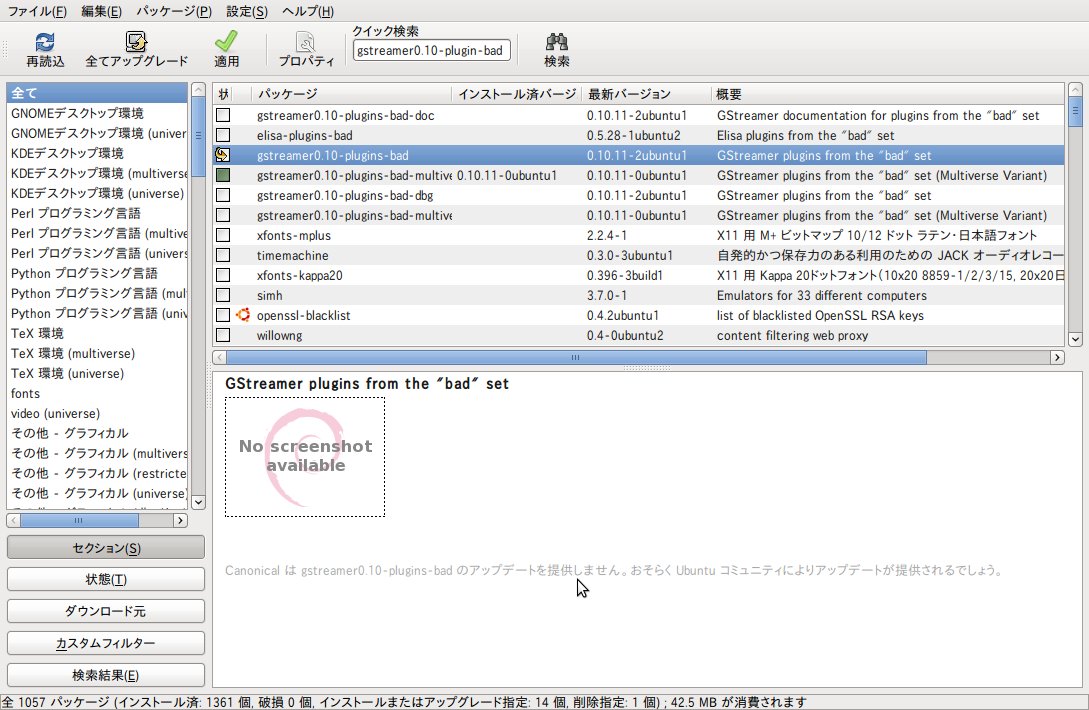Select the video (universe) section
This screenshot has width=1089, height=710.
tap(97, 413)
